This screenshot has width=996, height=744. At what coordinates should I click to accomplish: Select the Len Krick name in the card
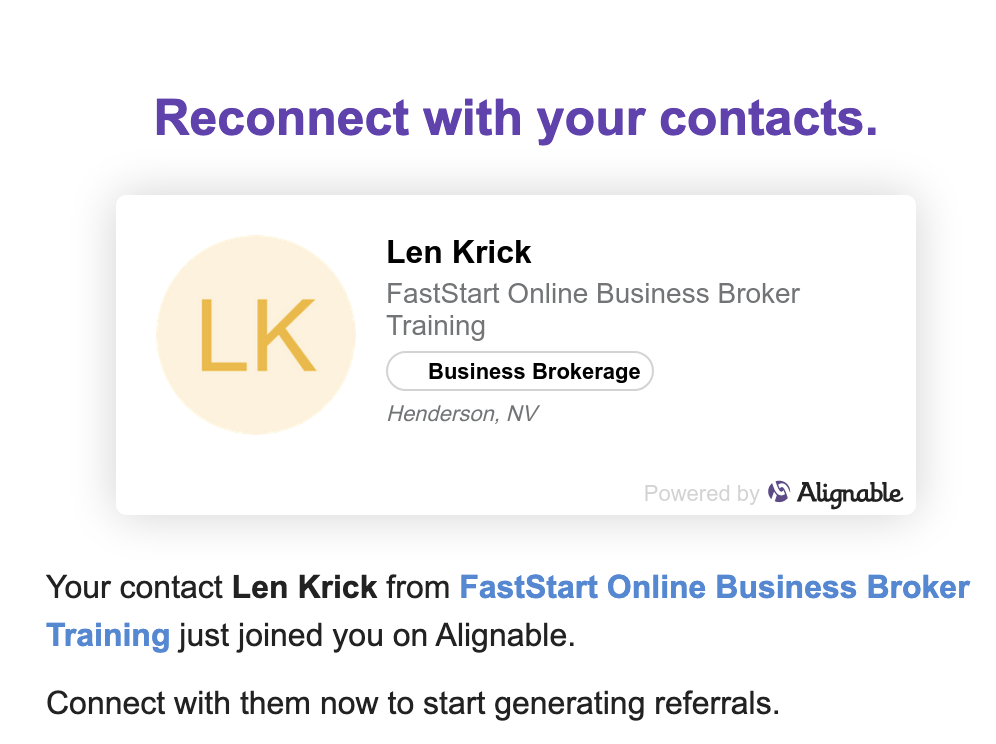coord(459,252)
